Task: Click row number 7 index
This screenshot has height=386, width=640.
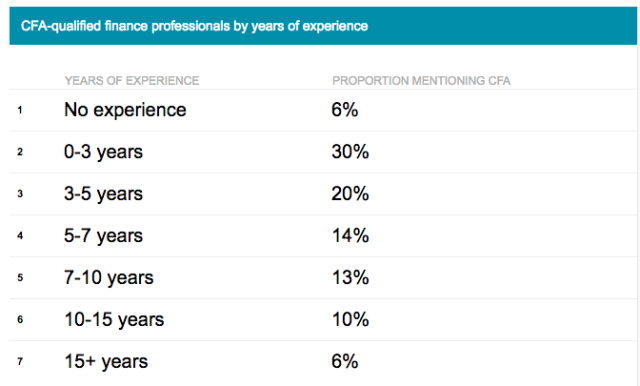Action: click(x=20, y=362)
